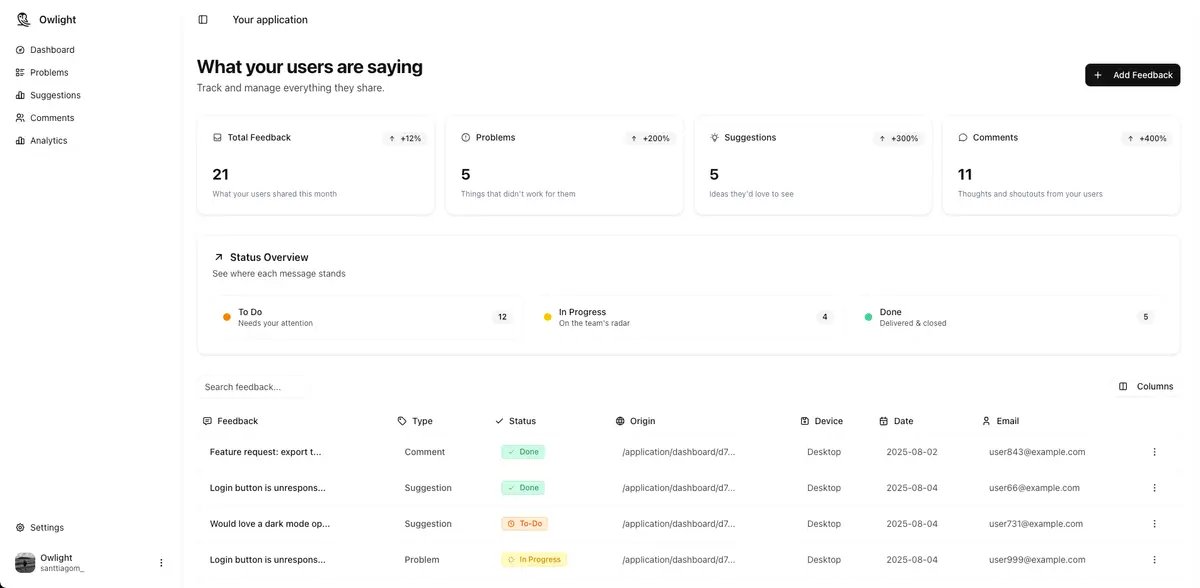This screenshot has height=588, width=1200.
Task: Toggle the sidebar panel icon
Action: (x=203, y=19)
